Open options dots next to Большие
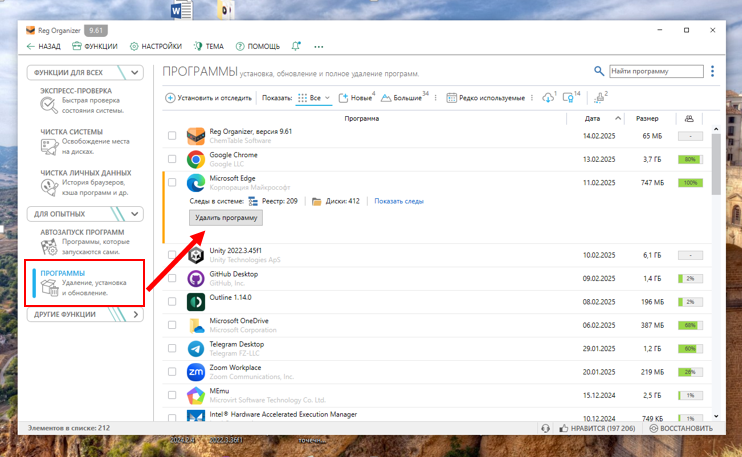 435,98
